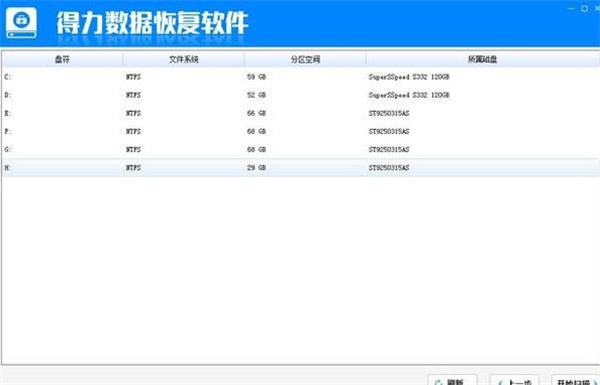Sort by the 文件系统 column header

click(x=184, y=59)
